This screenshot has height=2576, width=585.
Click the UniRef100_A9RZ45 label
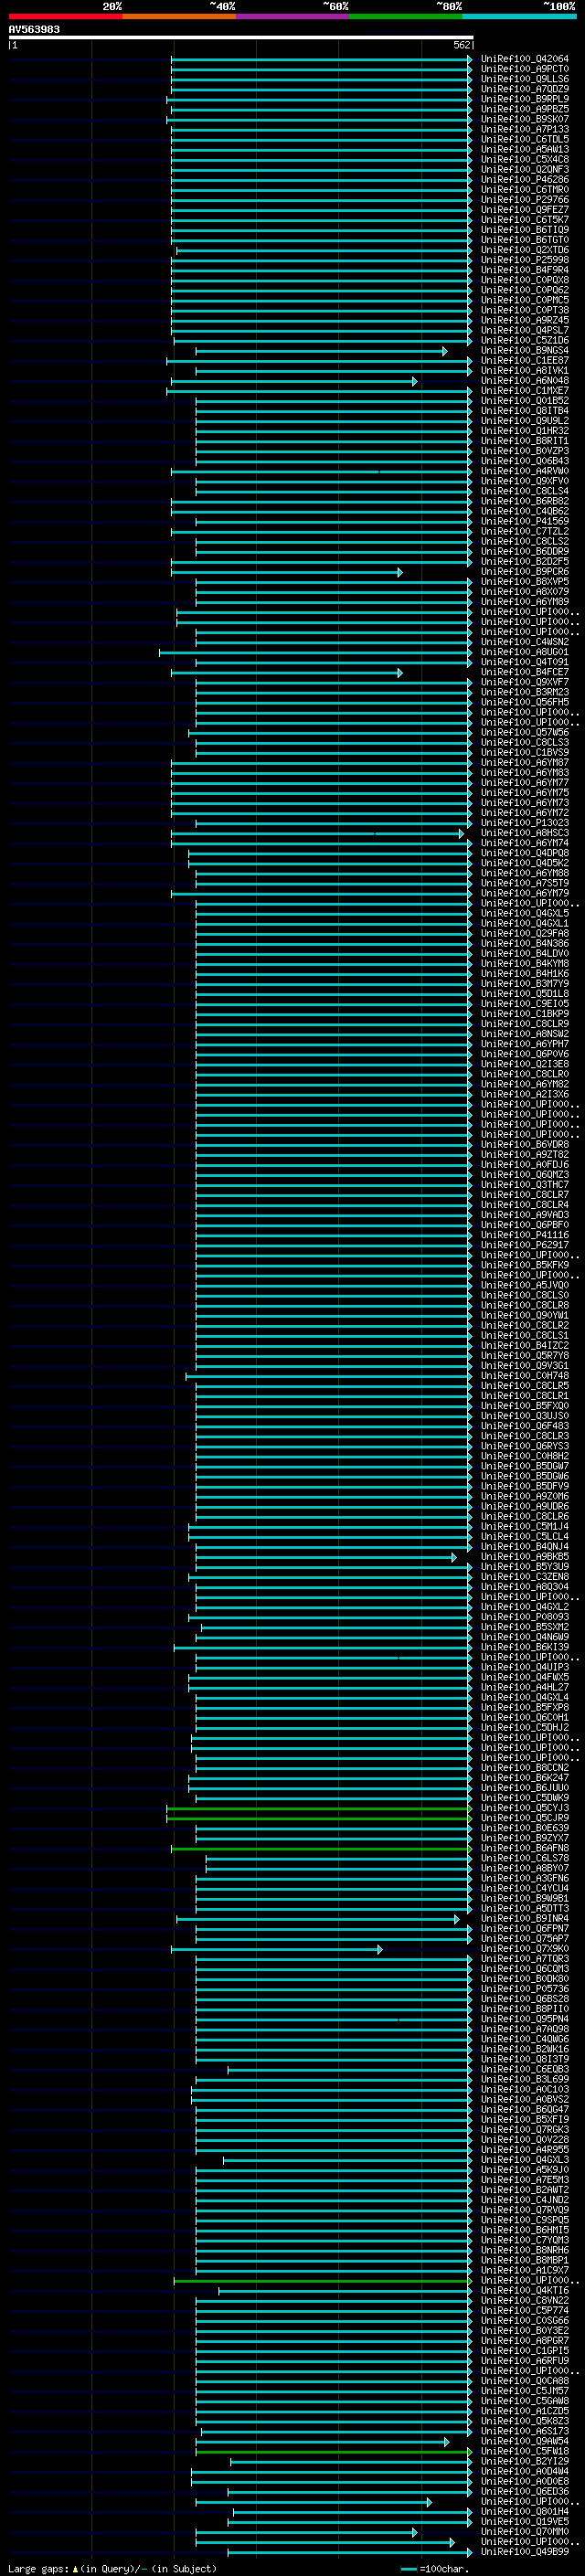525,320
